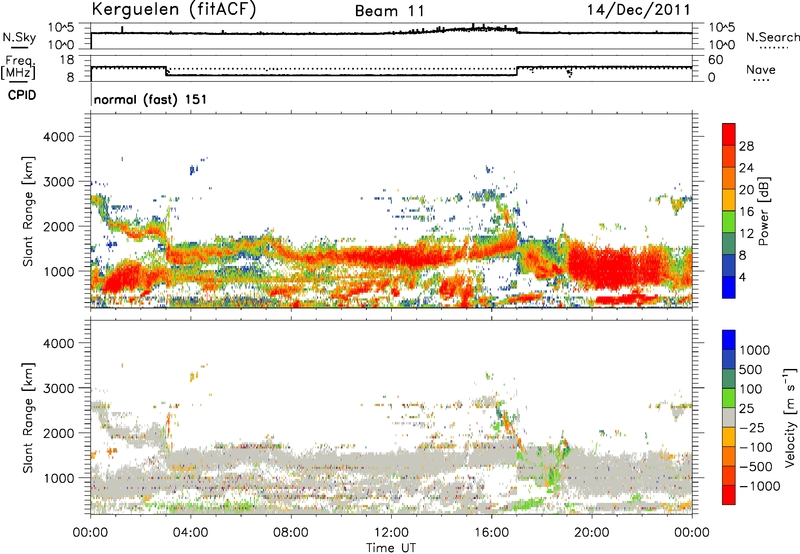The height and width of the screenshot is (554, 800).
Task: Click the '2000' tick of the velocity panel
Action: [x=58, y=433]
